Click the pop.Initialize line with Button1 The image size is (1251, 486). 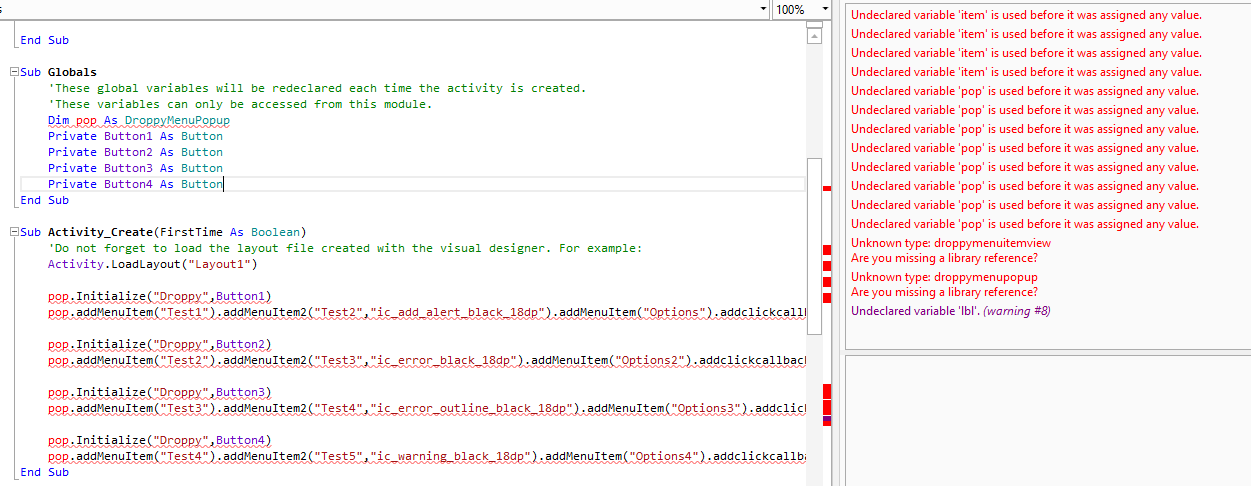(x=160, y=296)
